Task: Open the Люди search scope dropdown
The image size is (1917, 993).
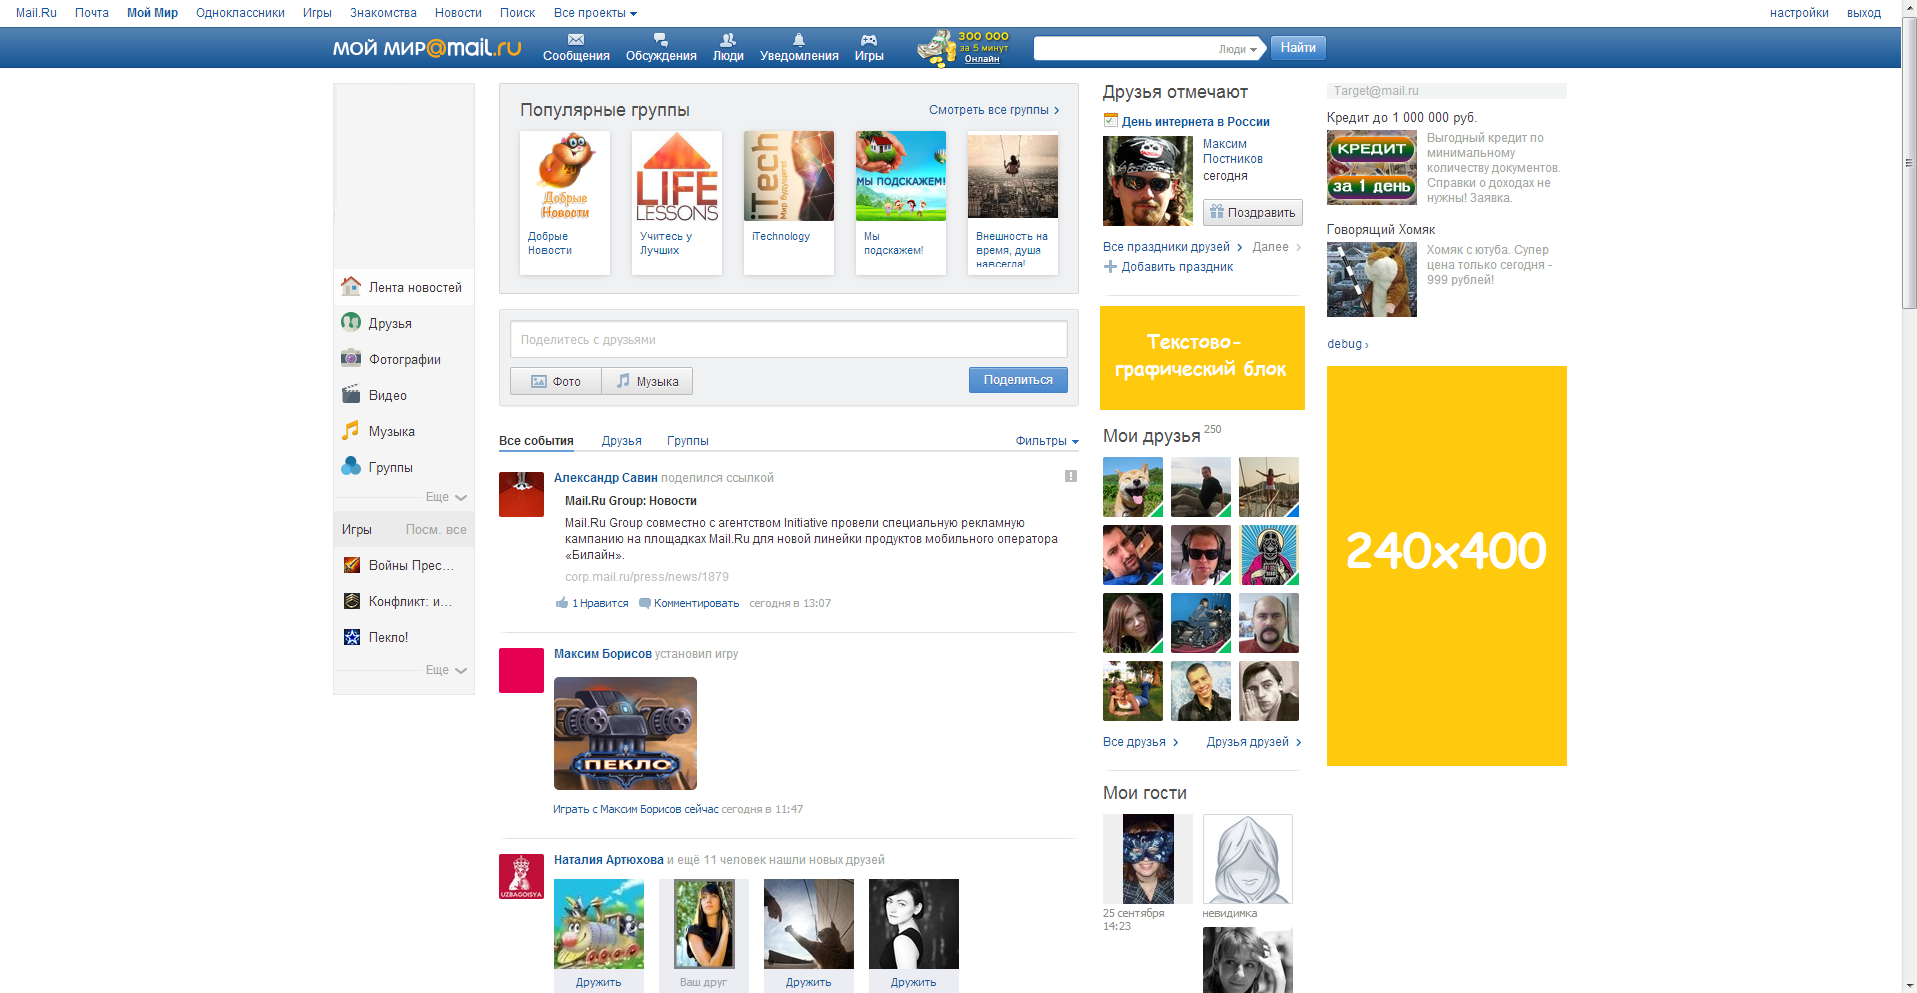Action: click(1238, 49)
